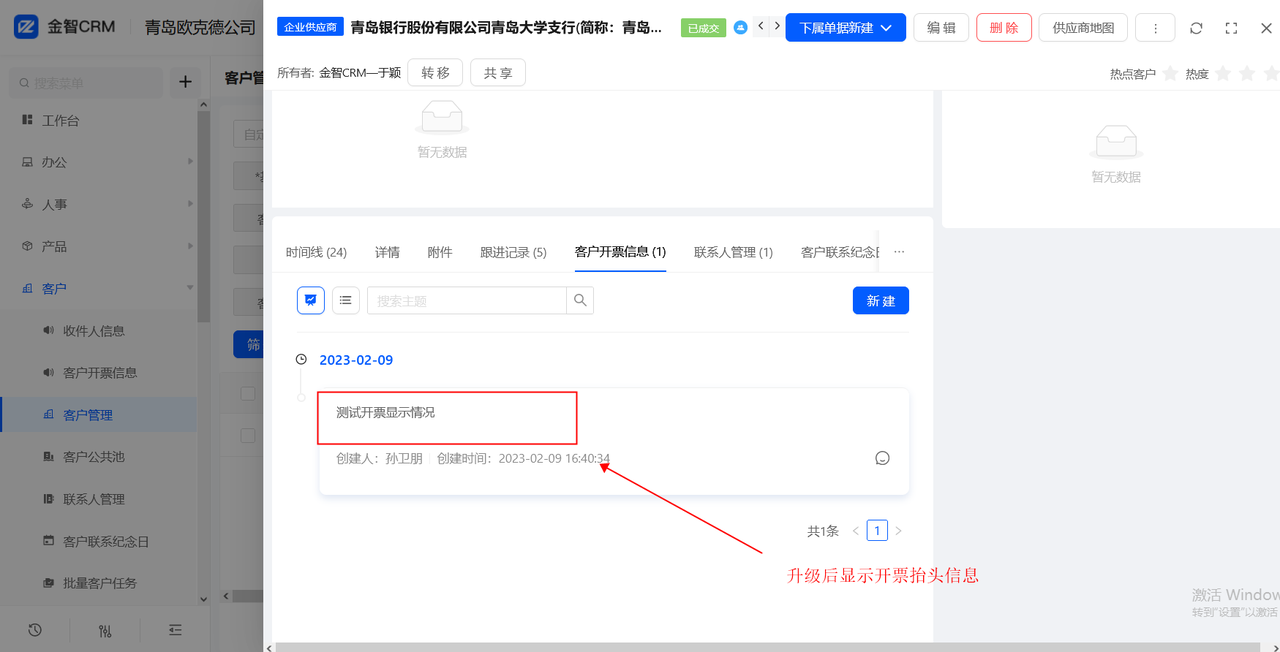The image size is (1280, 652).
Task: Click inside the 搜索菜单 search field
Action: (86, 82)
